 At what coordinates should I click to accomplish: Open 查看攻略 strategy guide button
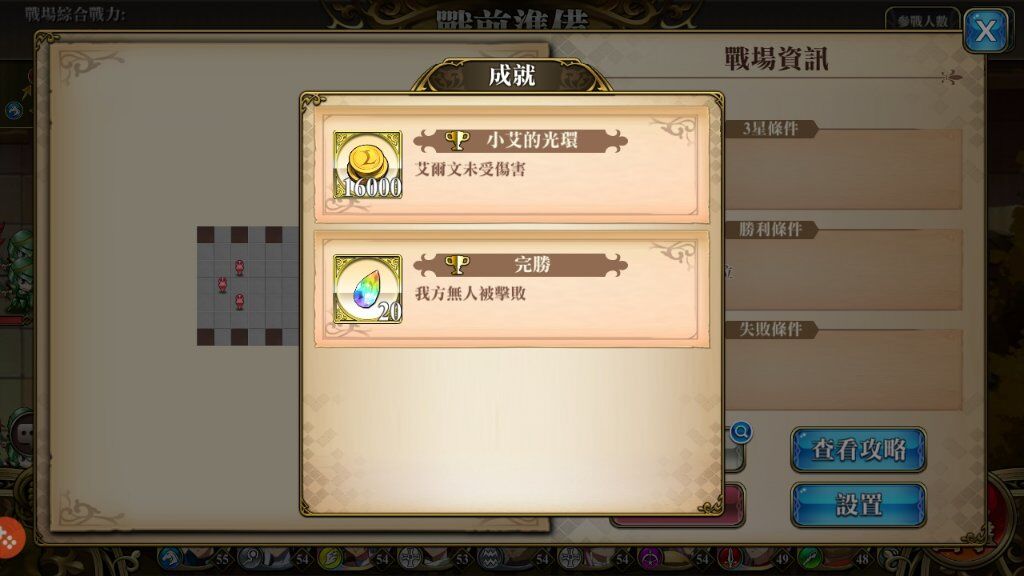(x=858, y=450)
